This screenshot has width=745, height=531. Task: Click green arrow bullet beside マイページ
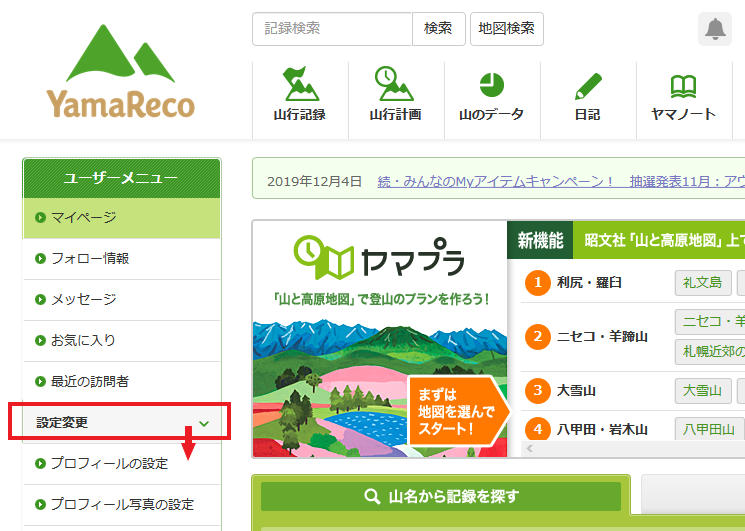(40, 218)
